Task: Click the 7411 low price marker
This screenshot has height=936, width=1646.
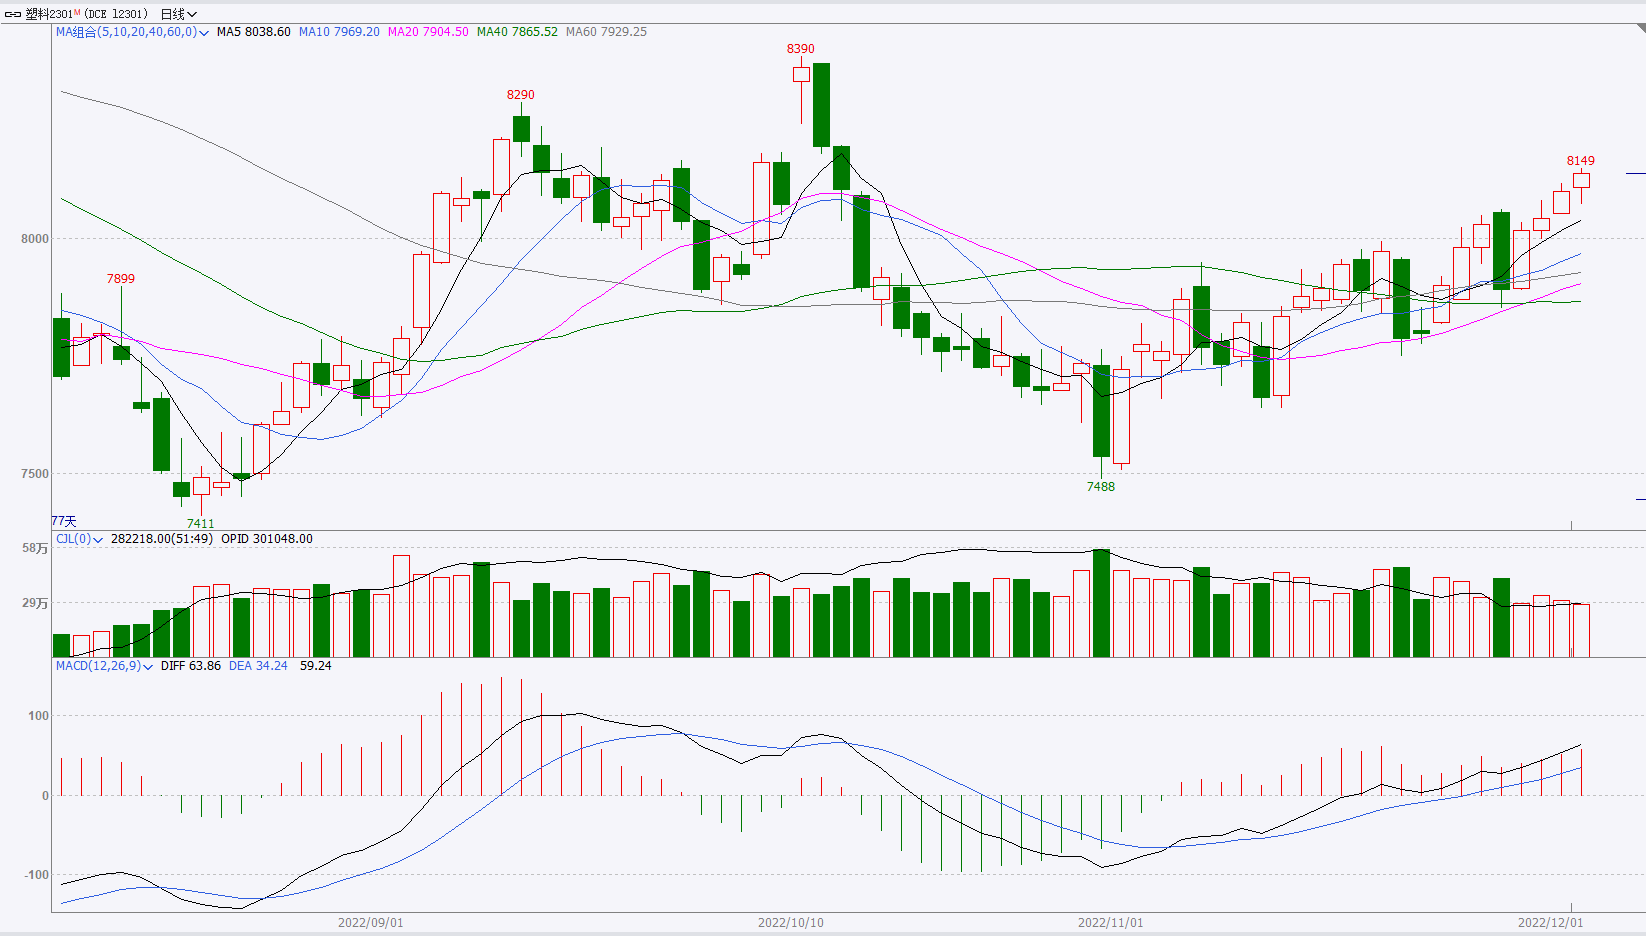Action: pos(200,523)
